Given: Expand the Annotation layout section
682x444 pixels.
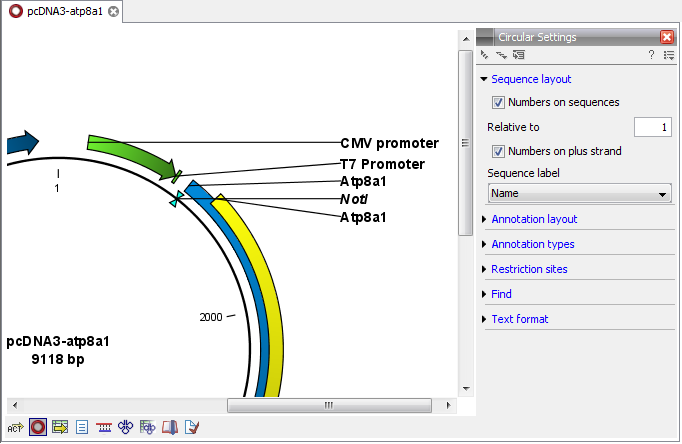Looking at the screenshot, I should (534, 219).
